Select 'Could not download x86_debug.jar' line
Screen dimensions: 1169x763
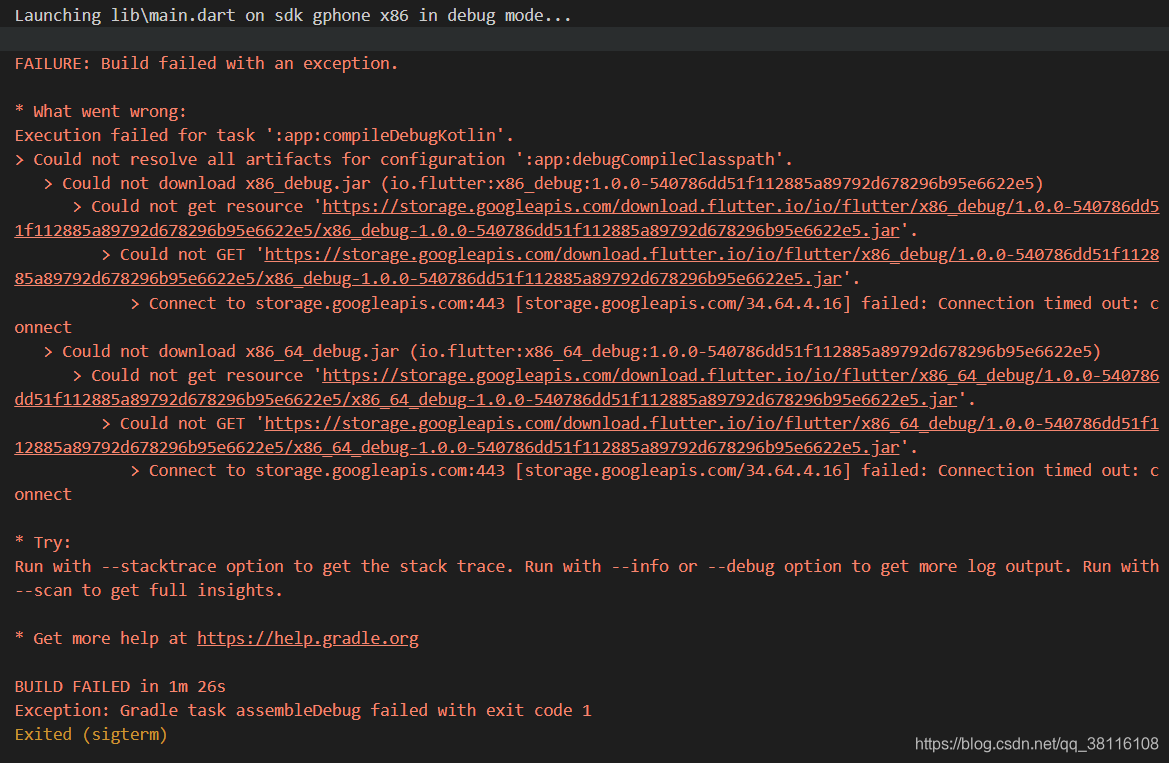click(543, 183)
